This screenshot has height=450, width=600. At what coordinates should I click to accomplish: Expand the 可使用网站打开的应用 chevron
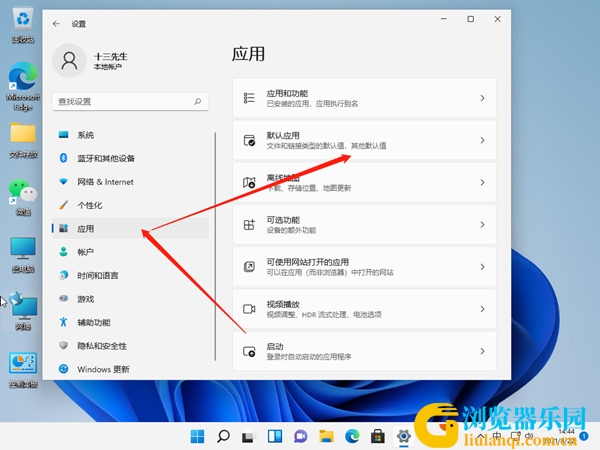pyautogui.click(x=482, y=267)
